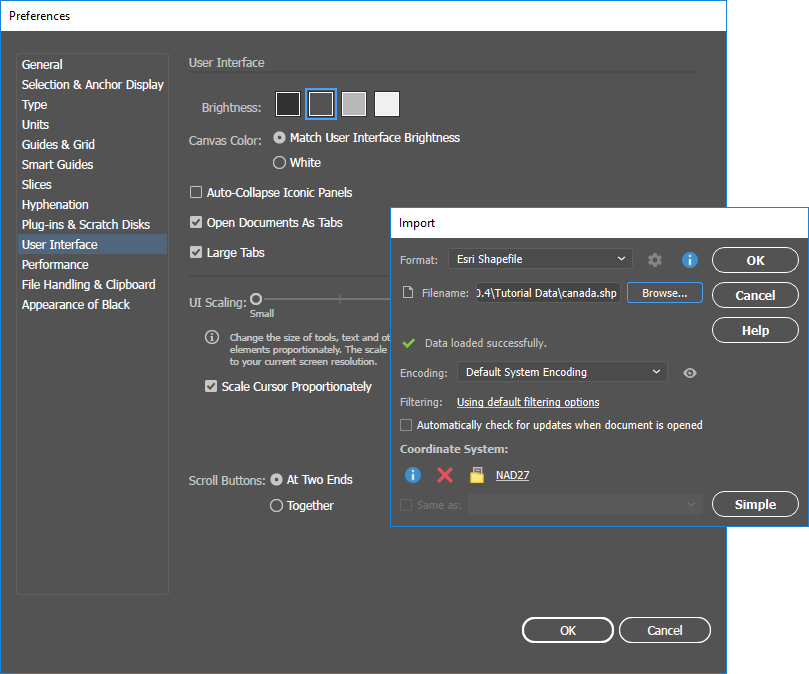Enable Auto-Collapse Iconic Panels checkbox
Viewport: 809px width, 674px height.
(x=196, y=192)
